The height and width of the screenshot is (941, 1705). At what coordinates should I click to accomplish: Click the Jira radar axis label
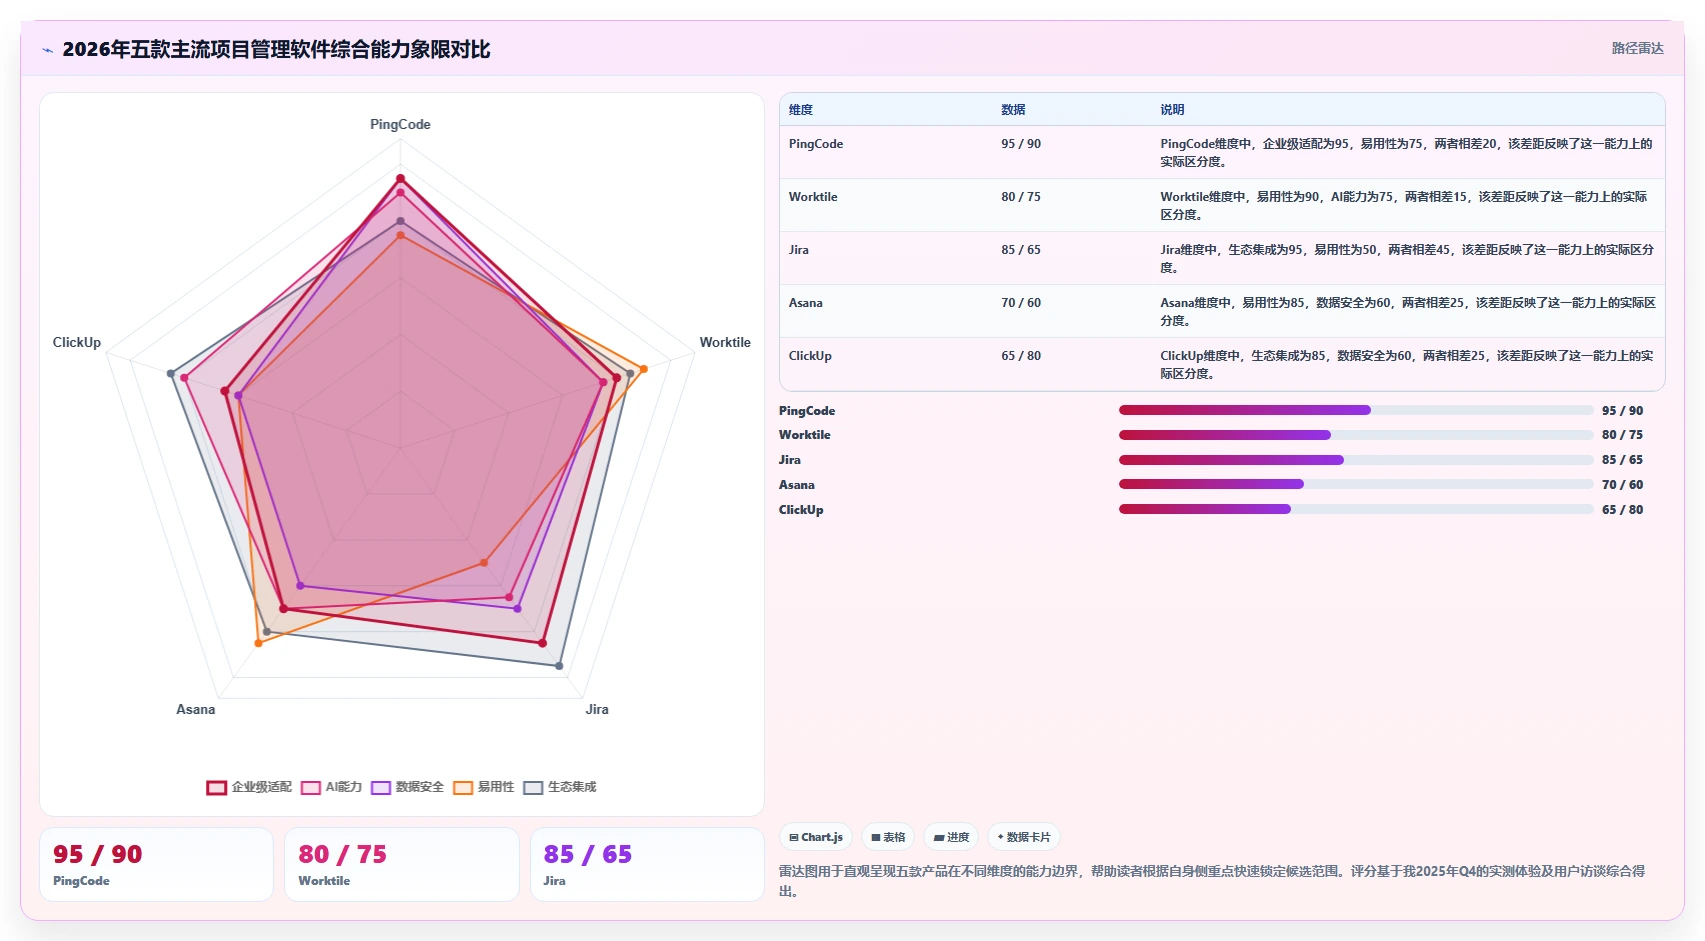(597, 709)
